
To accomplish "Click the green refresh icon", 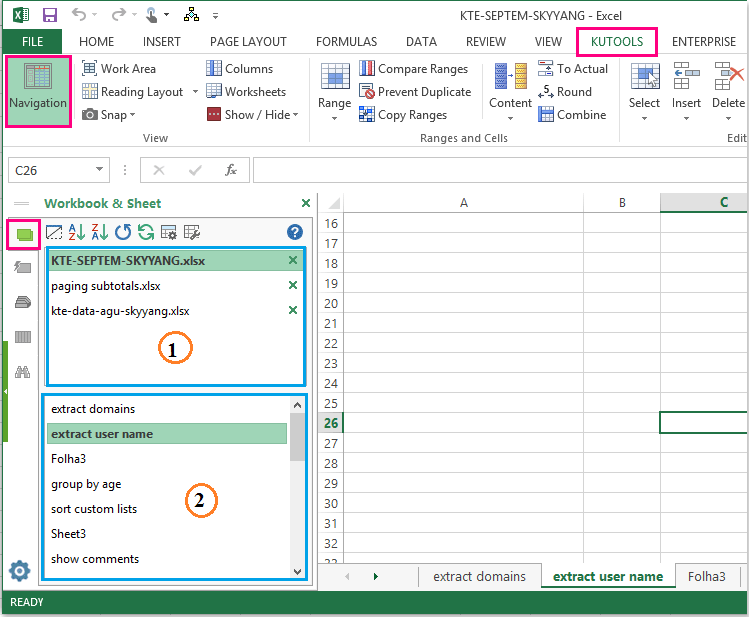I will click(x=146, y=232).
